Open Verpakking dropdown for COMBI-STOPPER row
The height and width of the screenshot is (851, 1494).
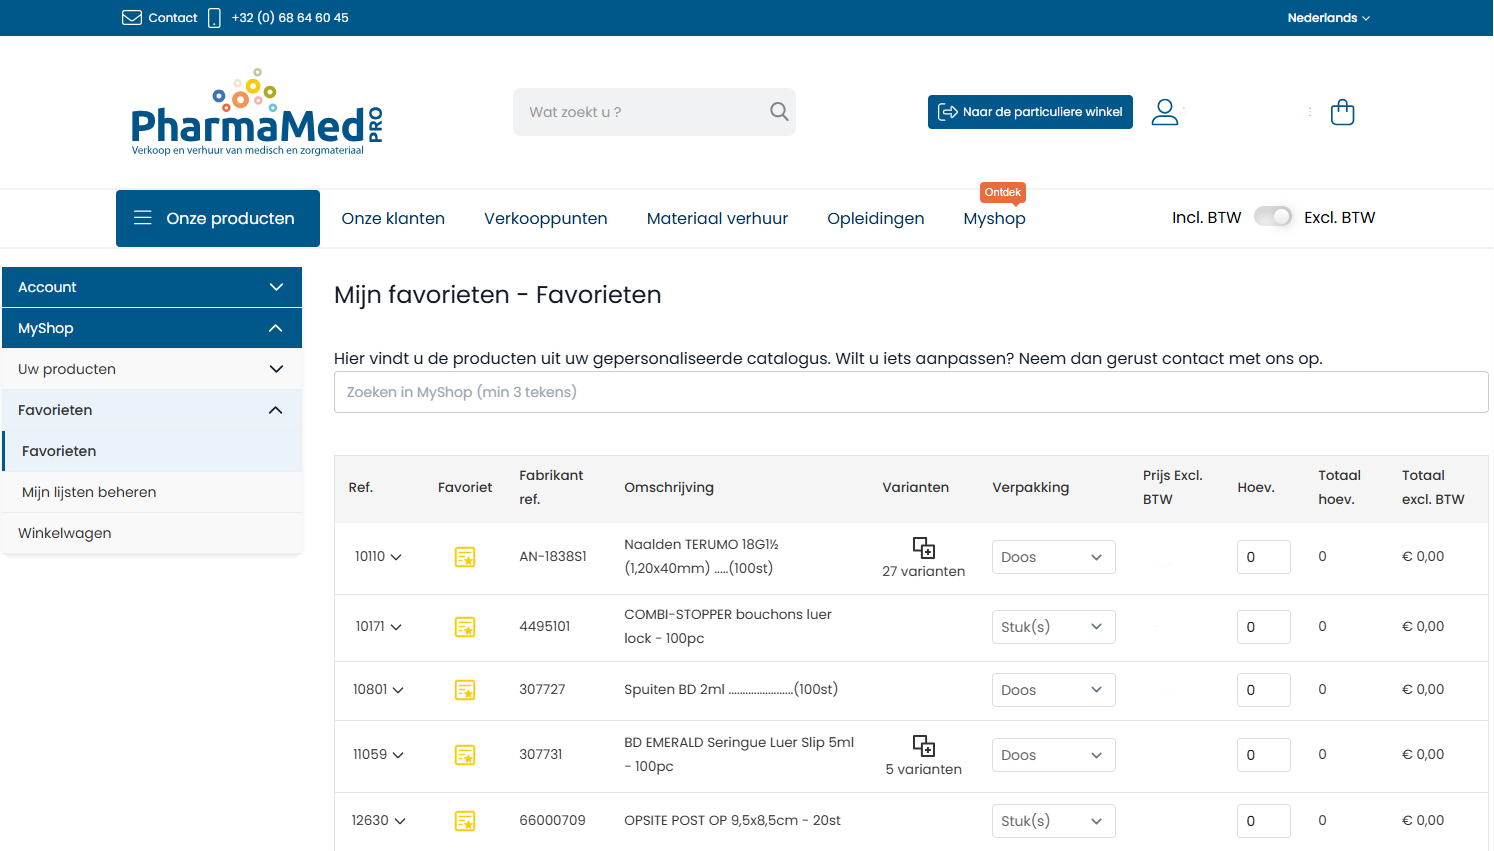[1053, 627]
